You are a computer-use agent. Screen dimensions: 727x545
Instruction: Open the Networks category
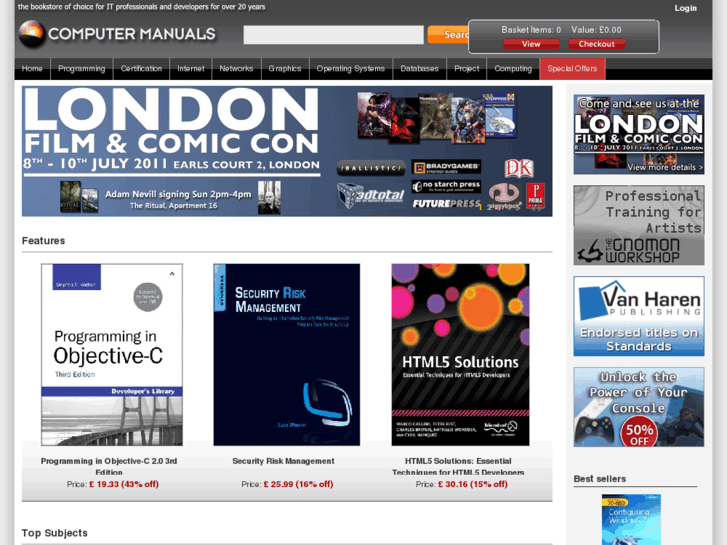pyautogui.click(x=236, y=69)
